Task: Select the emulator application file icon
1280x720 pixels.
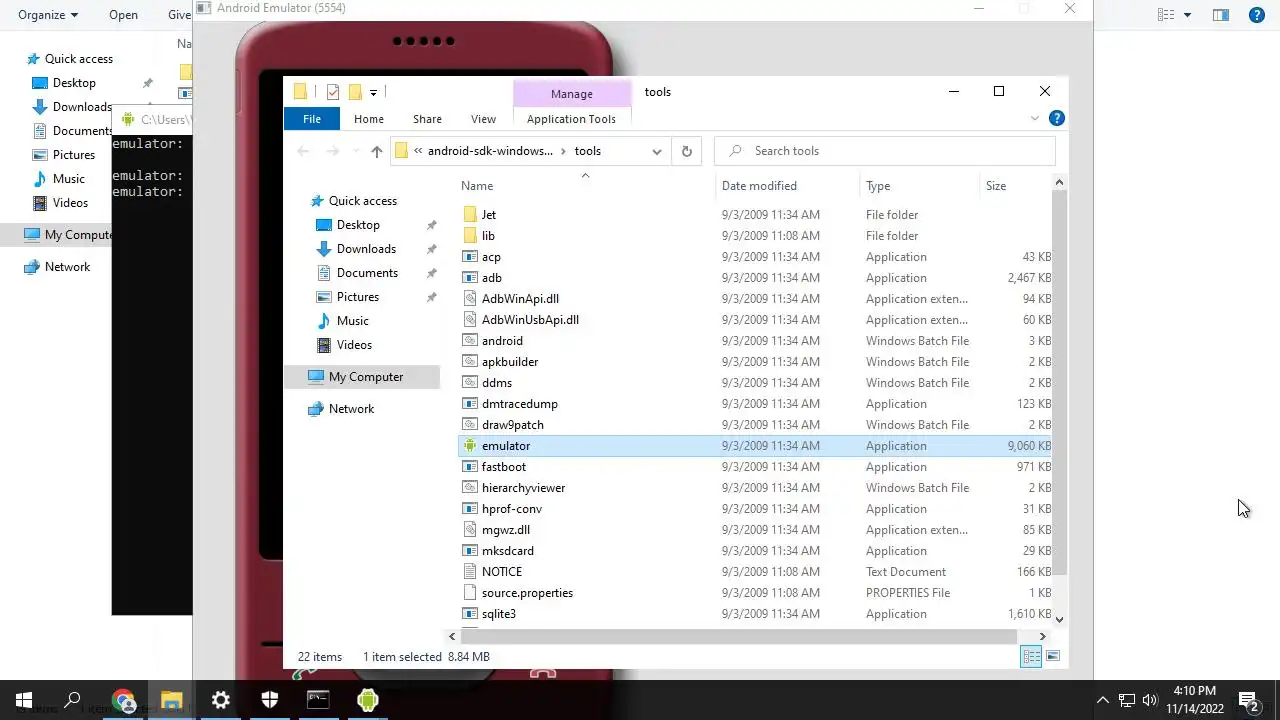Action: coord(470,446)
